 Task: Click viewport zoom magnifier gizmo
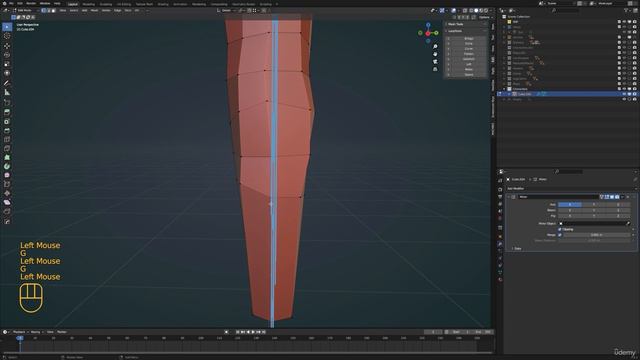coord(435,47)
